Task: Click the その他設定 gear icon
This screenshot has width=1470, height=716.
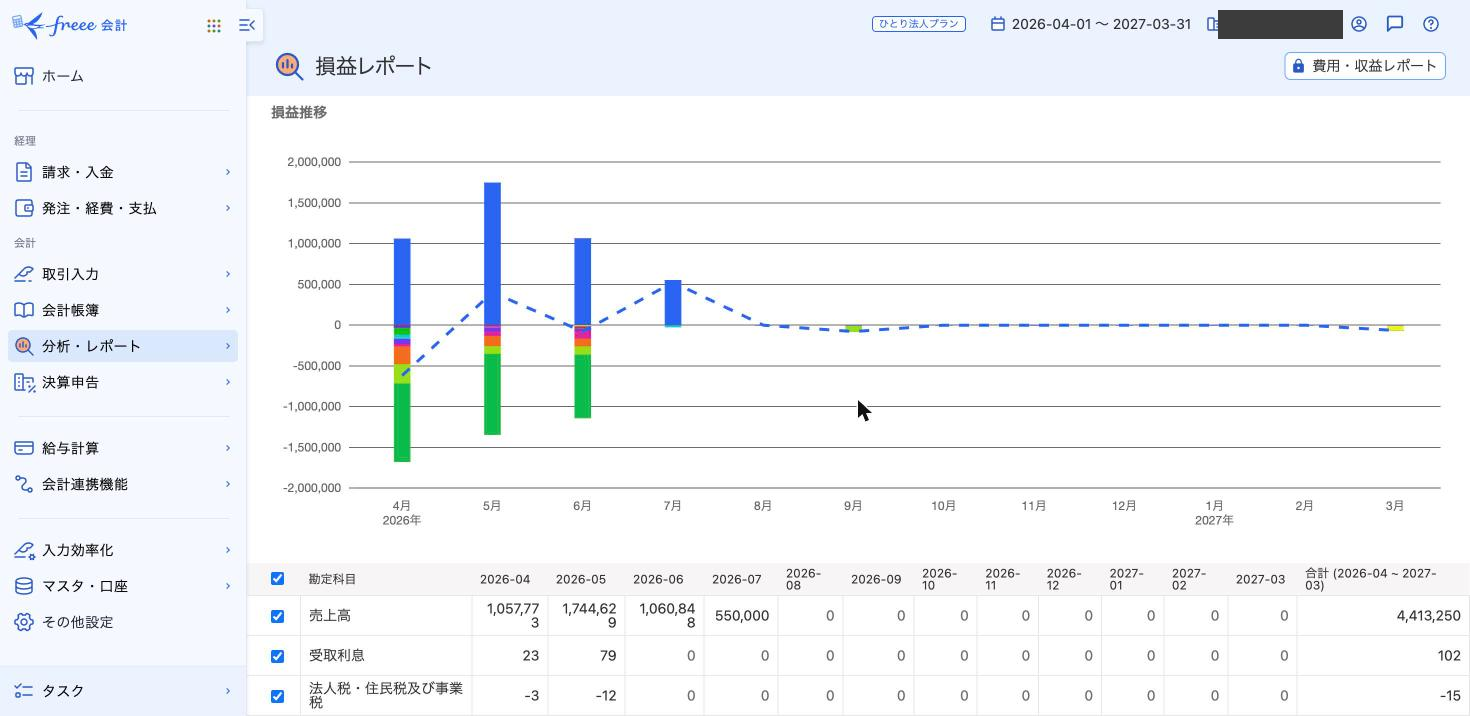Action: 24,622
